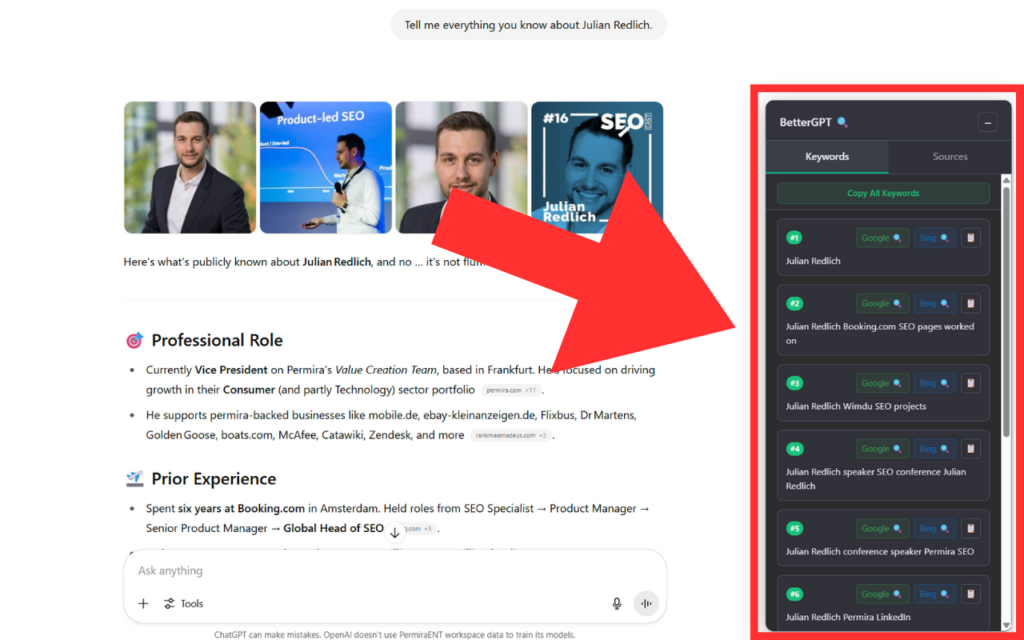
Task: Open the Tools menu in the composer
Action: coord(184,603)
